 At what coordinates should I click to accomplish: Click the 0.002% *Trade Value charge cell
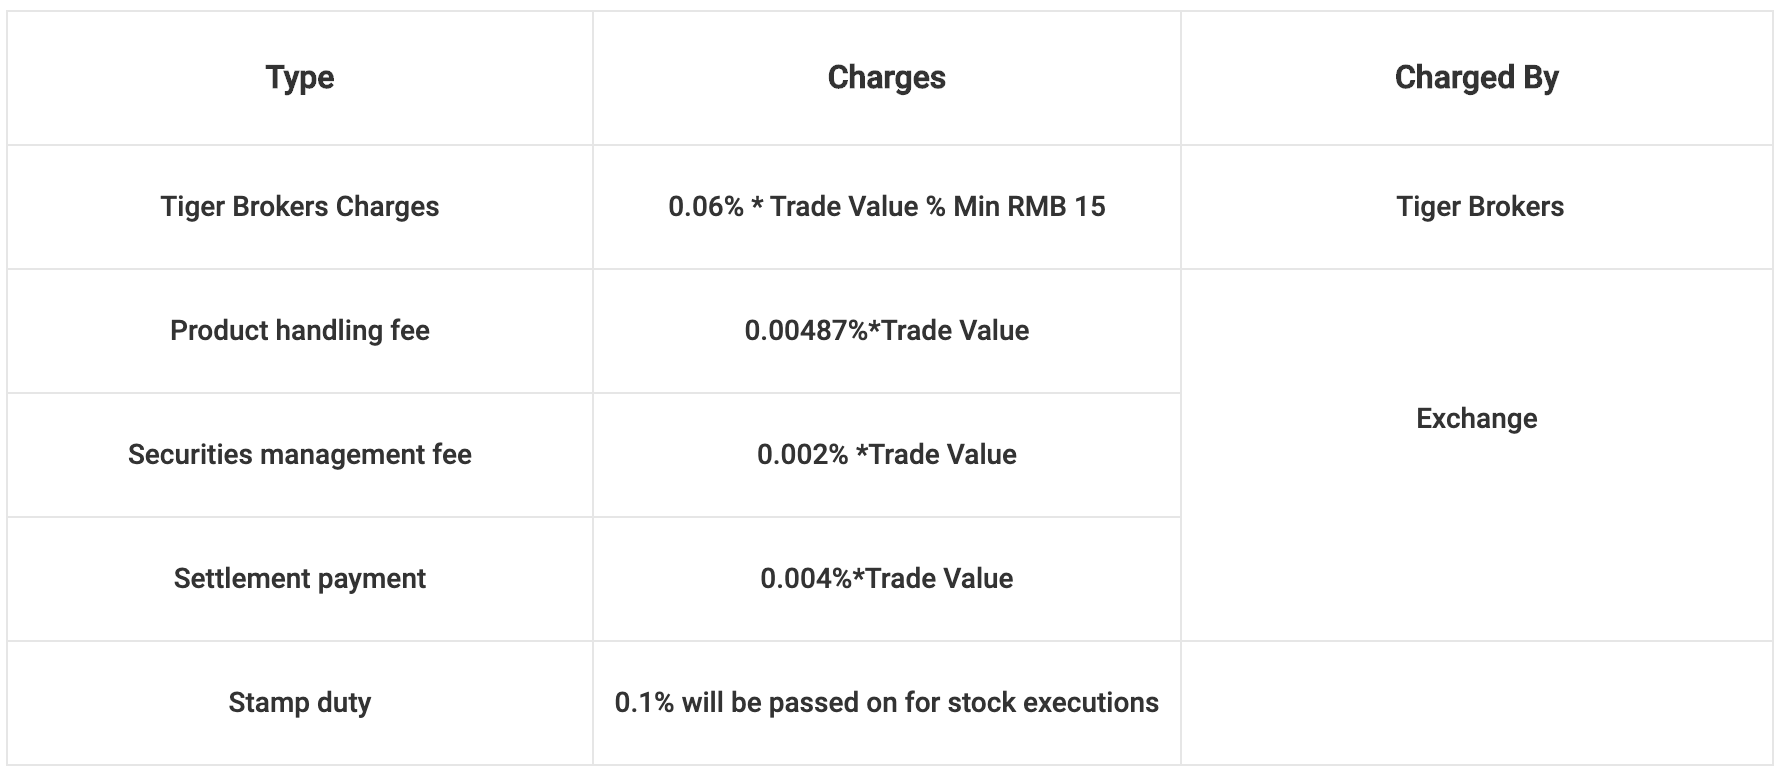click(x=886, y=455)
